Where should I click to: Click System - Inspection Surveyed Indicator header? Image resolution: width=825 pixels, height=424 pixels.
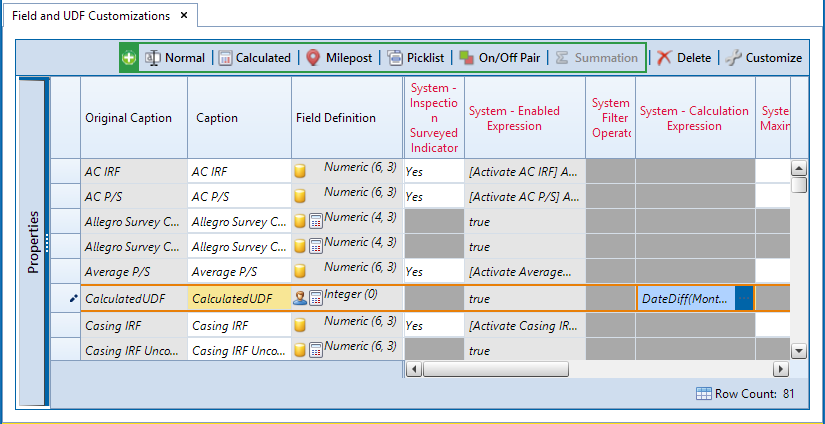(434, 118)
